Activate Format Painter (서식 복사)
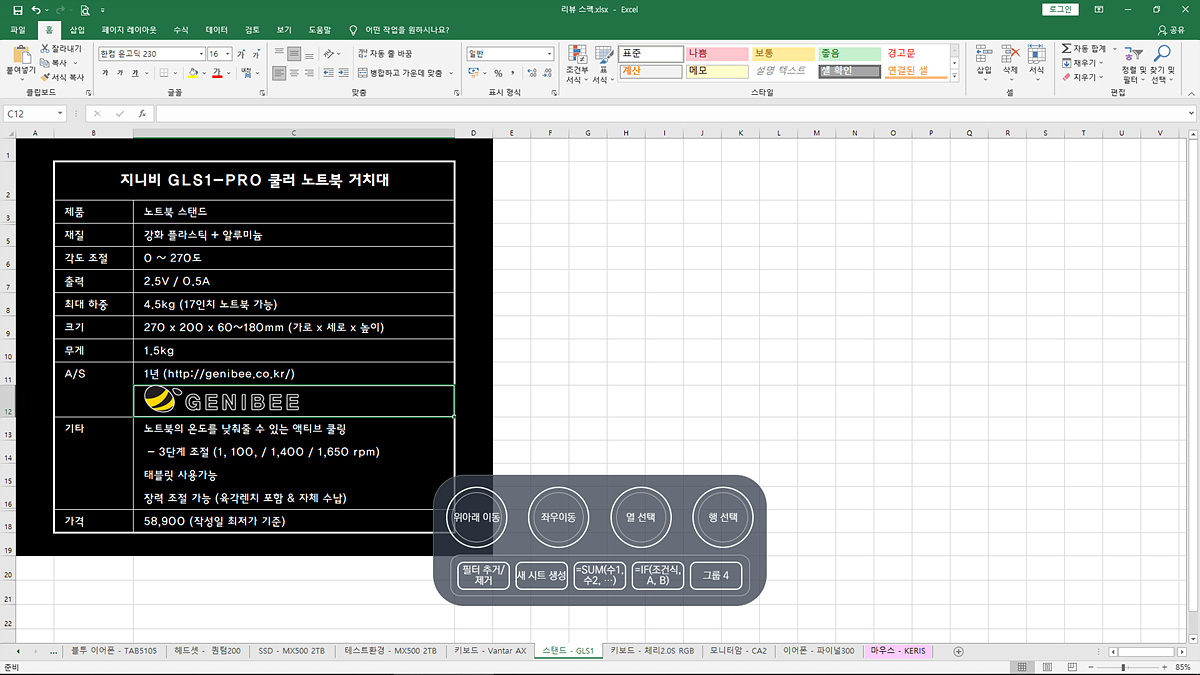This screenshot has width=1200, height=675. (x=62, y=77)
